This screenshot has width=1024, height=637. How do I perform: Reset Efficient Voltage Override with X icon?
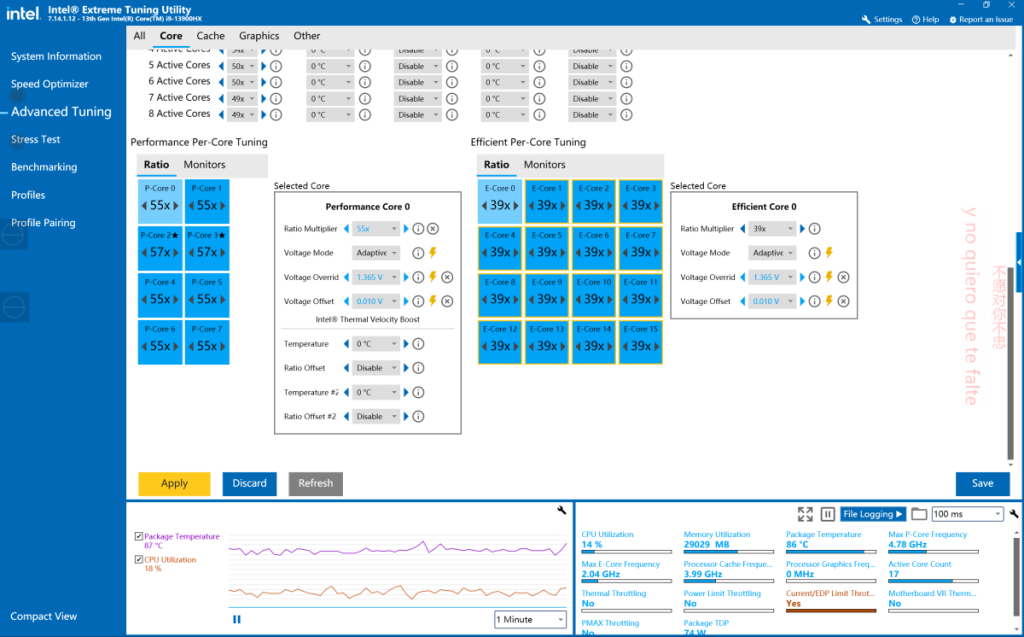[844, 277]
